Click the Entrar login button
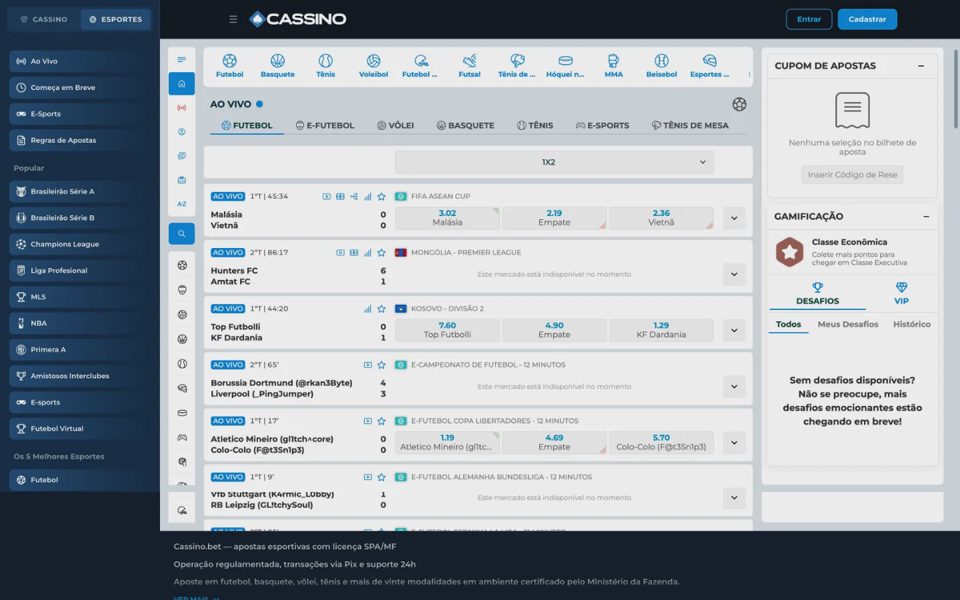The width and height of the screenshot is (960, 600). pos(809,20)
